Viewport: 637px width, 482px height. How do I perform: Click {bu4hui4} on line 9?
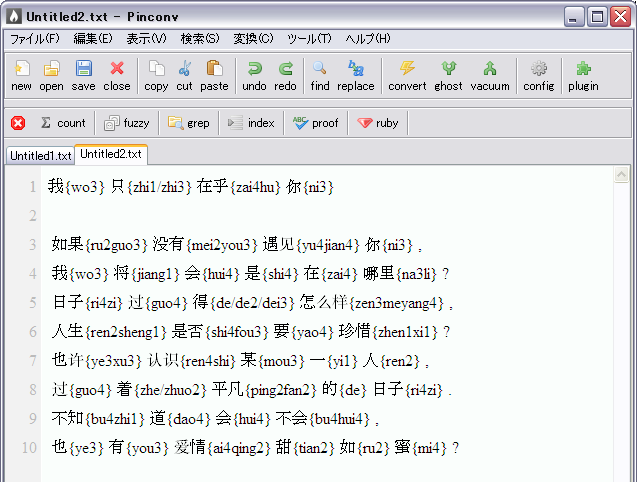coord(340,419)
